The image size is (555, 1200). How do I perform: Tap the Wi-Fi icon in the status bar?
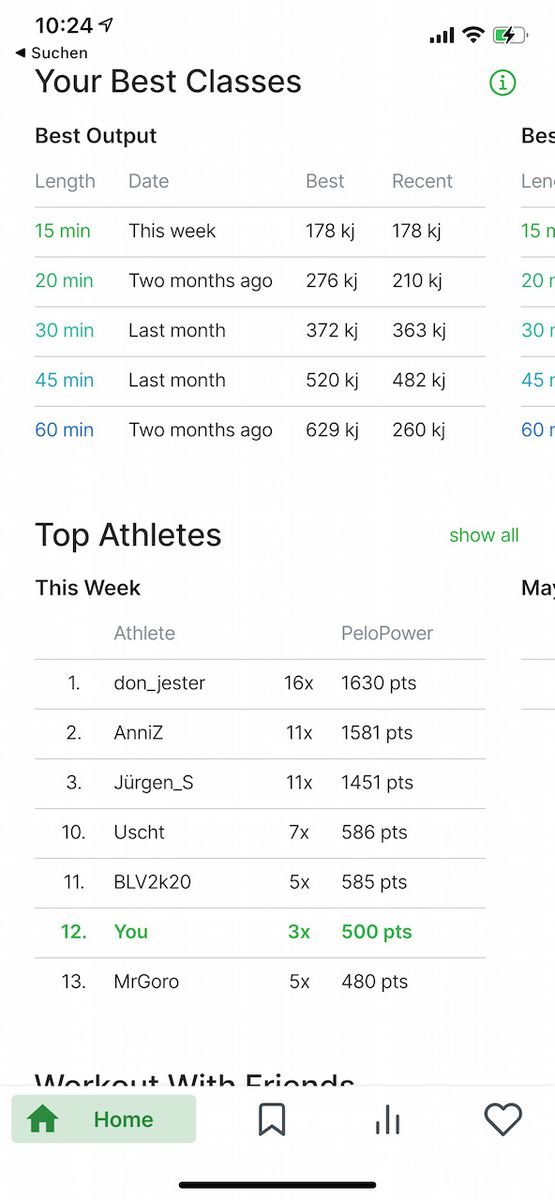click(473, 35)
